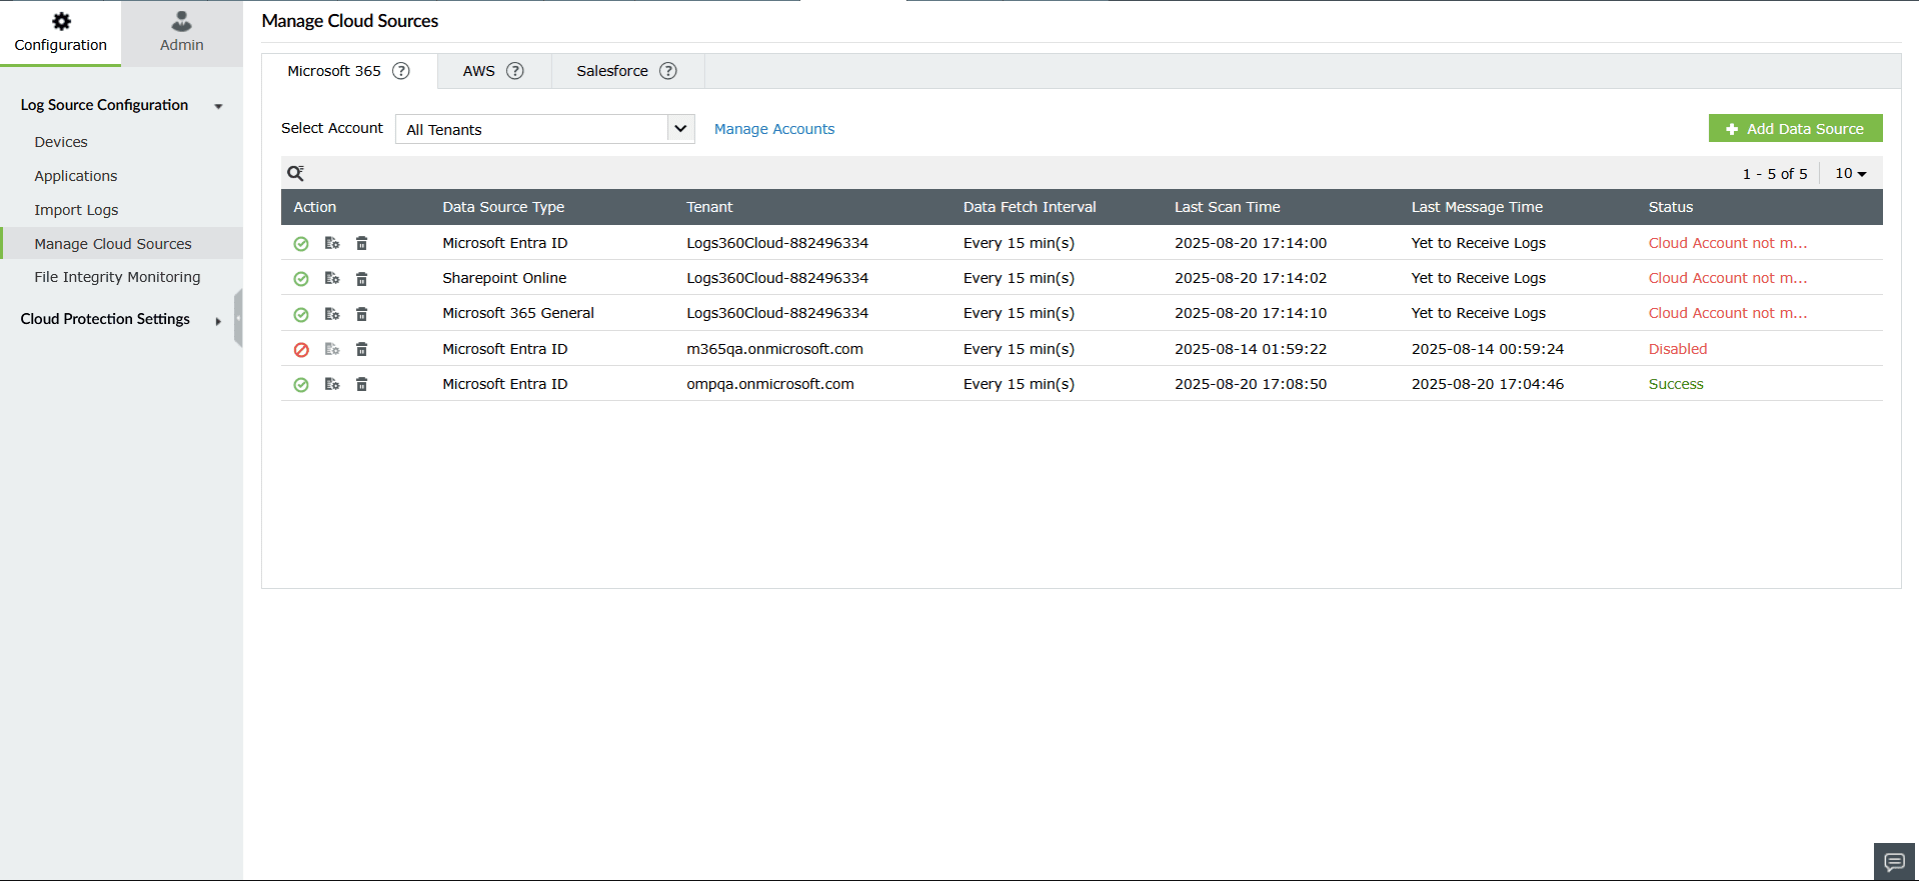Toggle enabled status for Sharepoint Online row
1919x881 pixels.
point(301,279)
